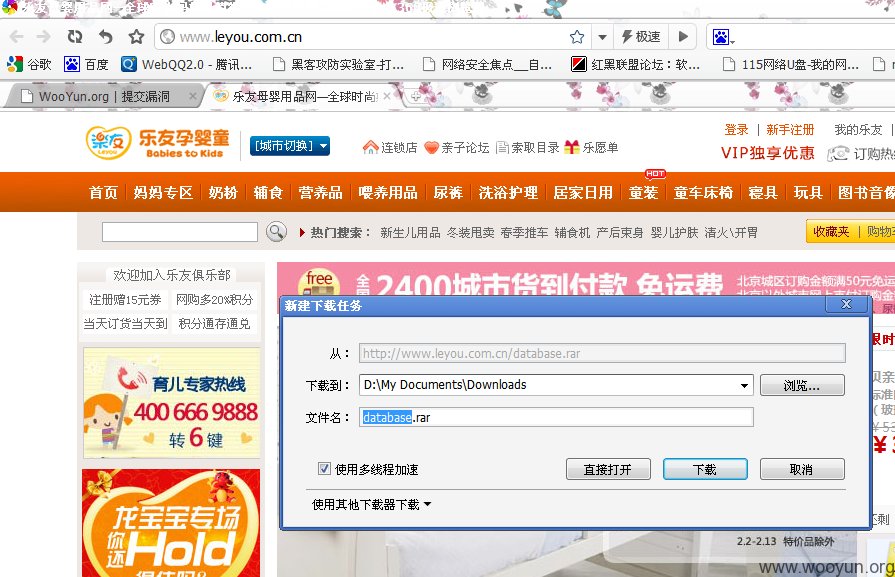
Task: Go forward with the browser forward arrow
Action: 43,37
